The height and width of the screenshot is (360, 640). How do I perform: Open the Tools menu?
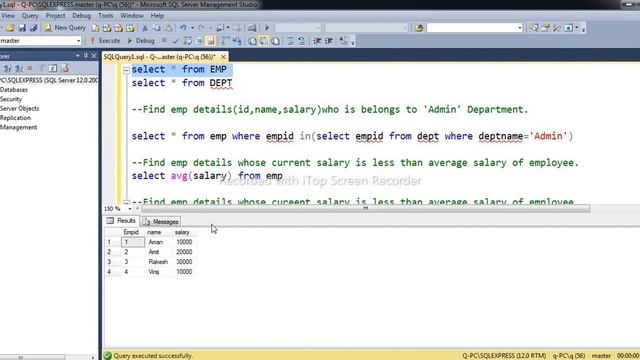[105, 16]
